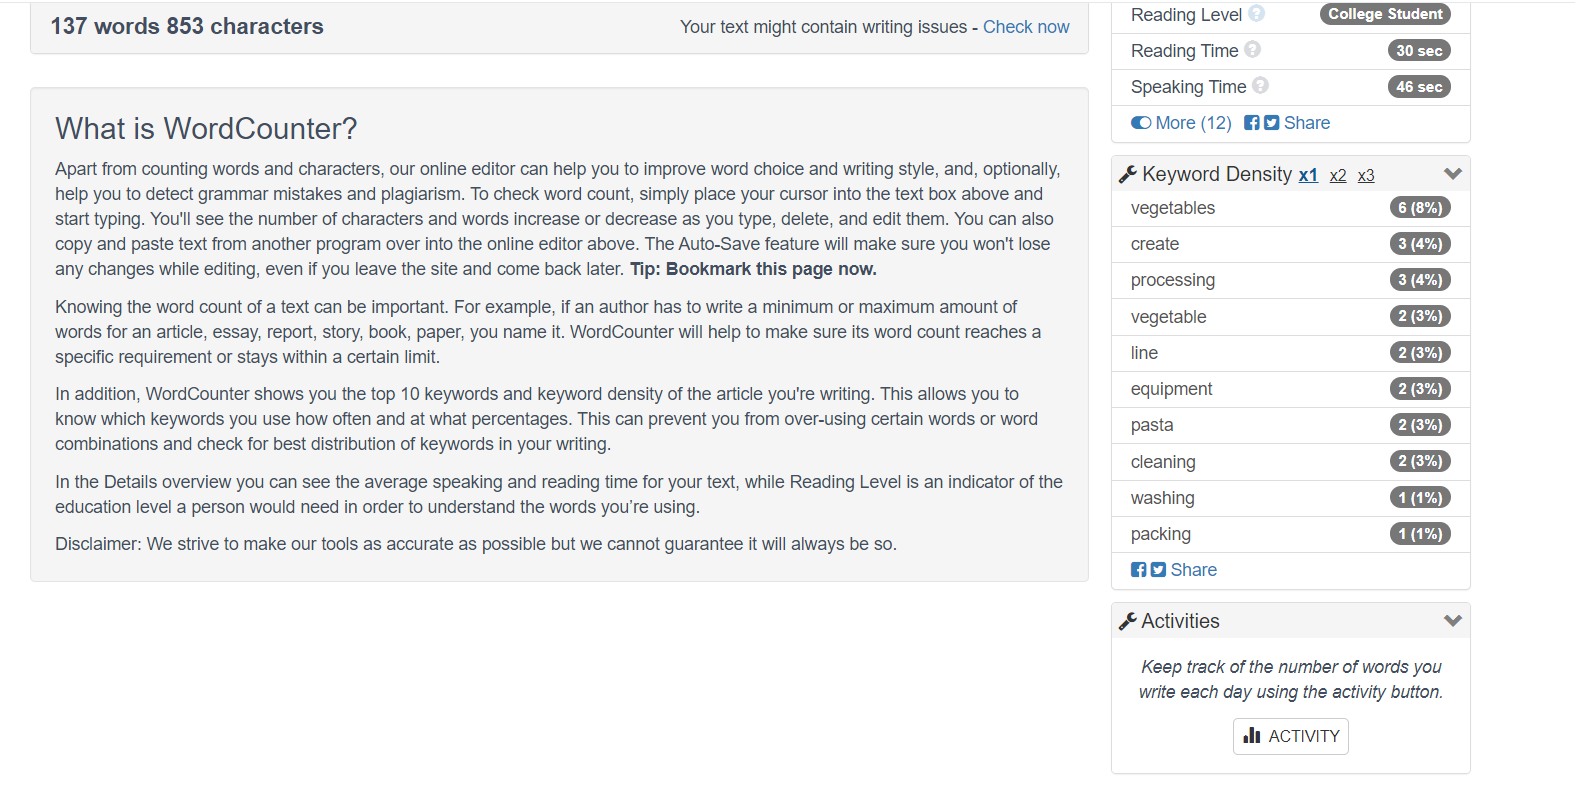Click the Keyword Density wrench icon
This screenshot has width=1575, height=798.
coord(1128,174)
